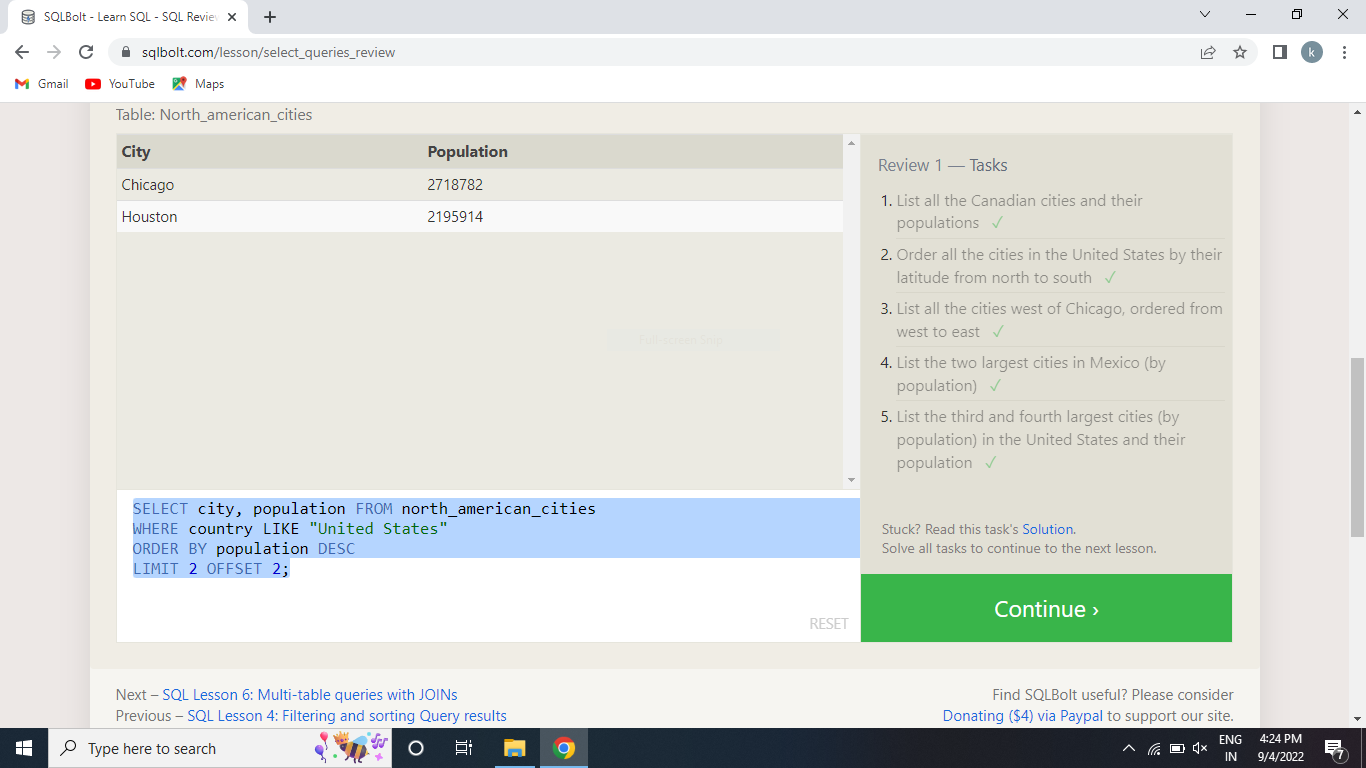Click the green Continue button
The image size is (1366, 768).
pos(1046,608)
